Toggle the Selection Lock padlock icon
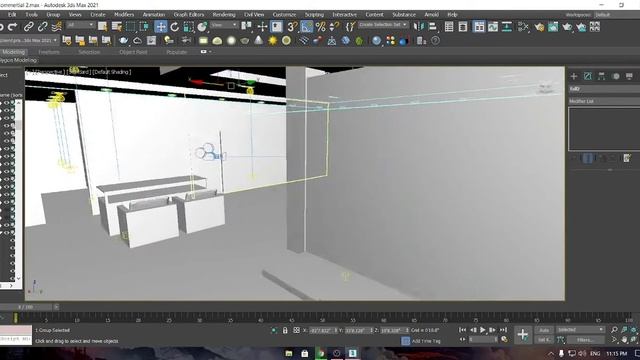This screenshot has height=360, width=640. [x=285, y=330]
